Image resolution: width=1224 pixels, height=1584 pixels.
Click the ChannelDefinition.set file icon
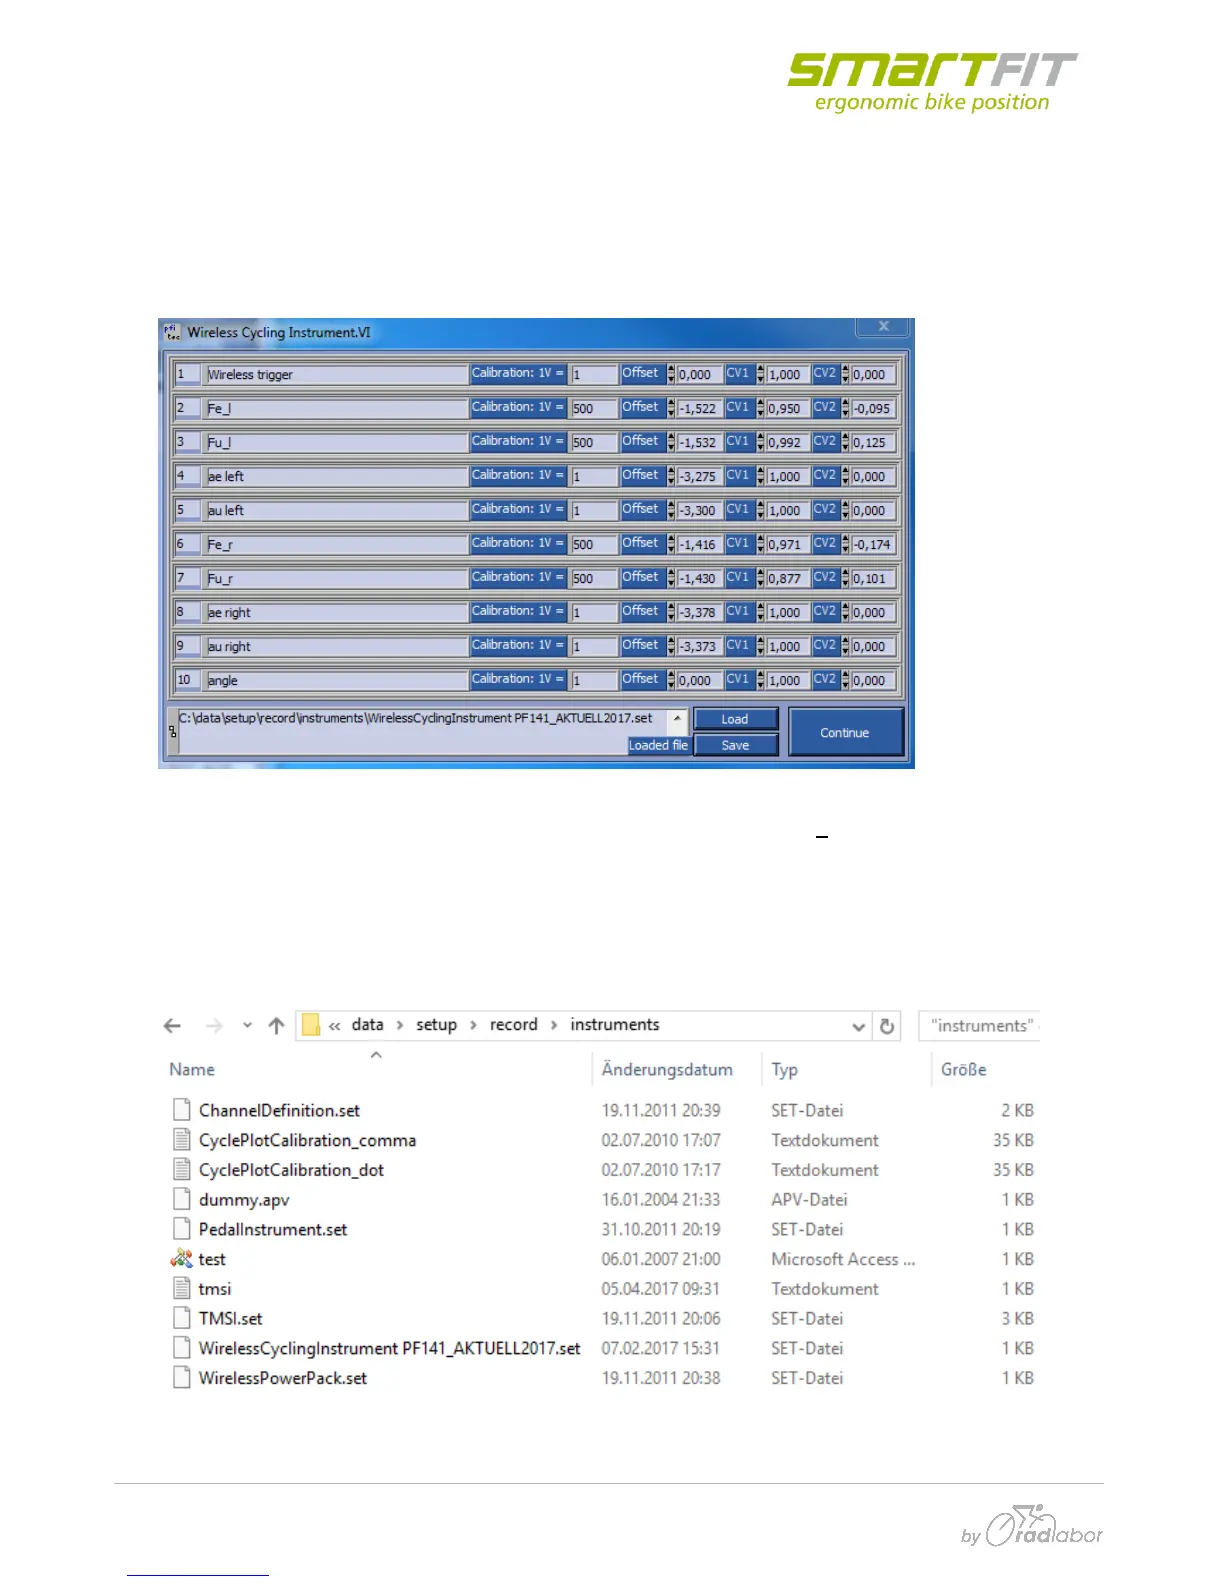click(x=181, y=1110)
